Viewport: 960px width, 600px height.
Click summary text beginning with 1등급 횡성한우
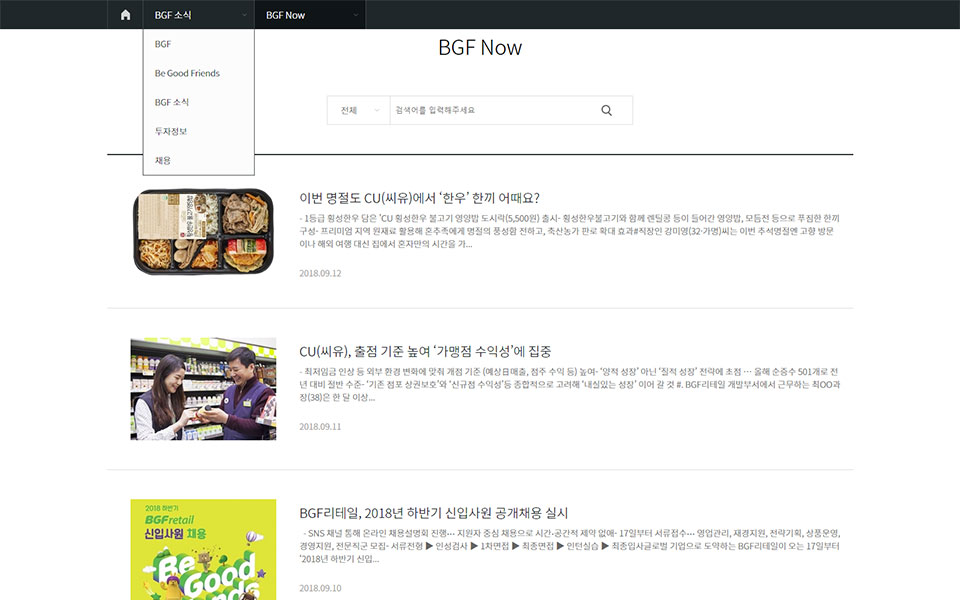pyautogui.click(x=570, y=230)
